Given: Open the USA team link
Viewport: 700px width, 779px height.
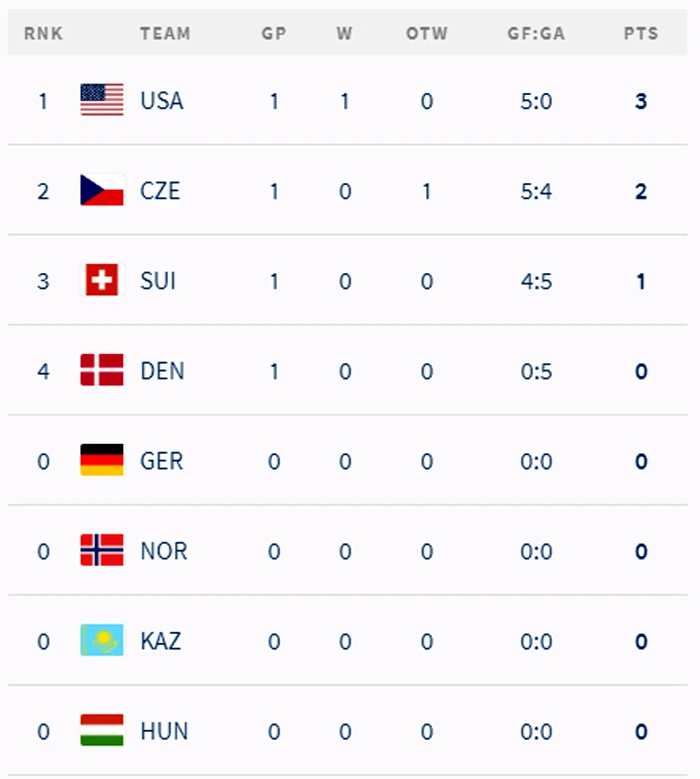Looking at the screenshot, I should pos(162,101).
